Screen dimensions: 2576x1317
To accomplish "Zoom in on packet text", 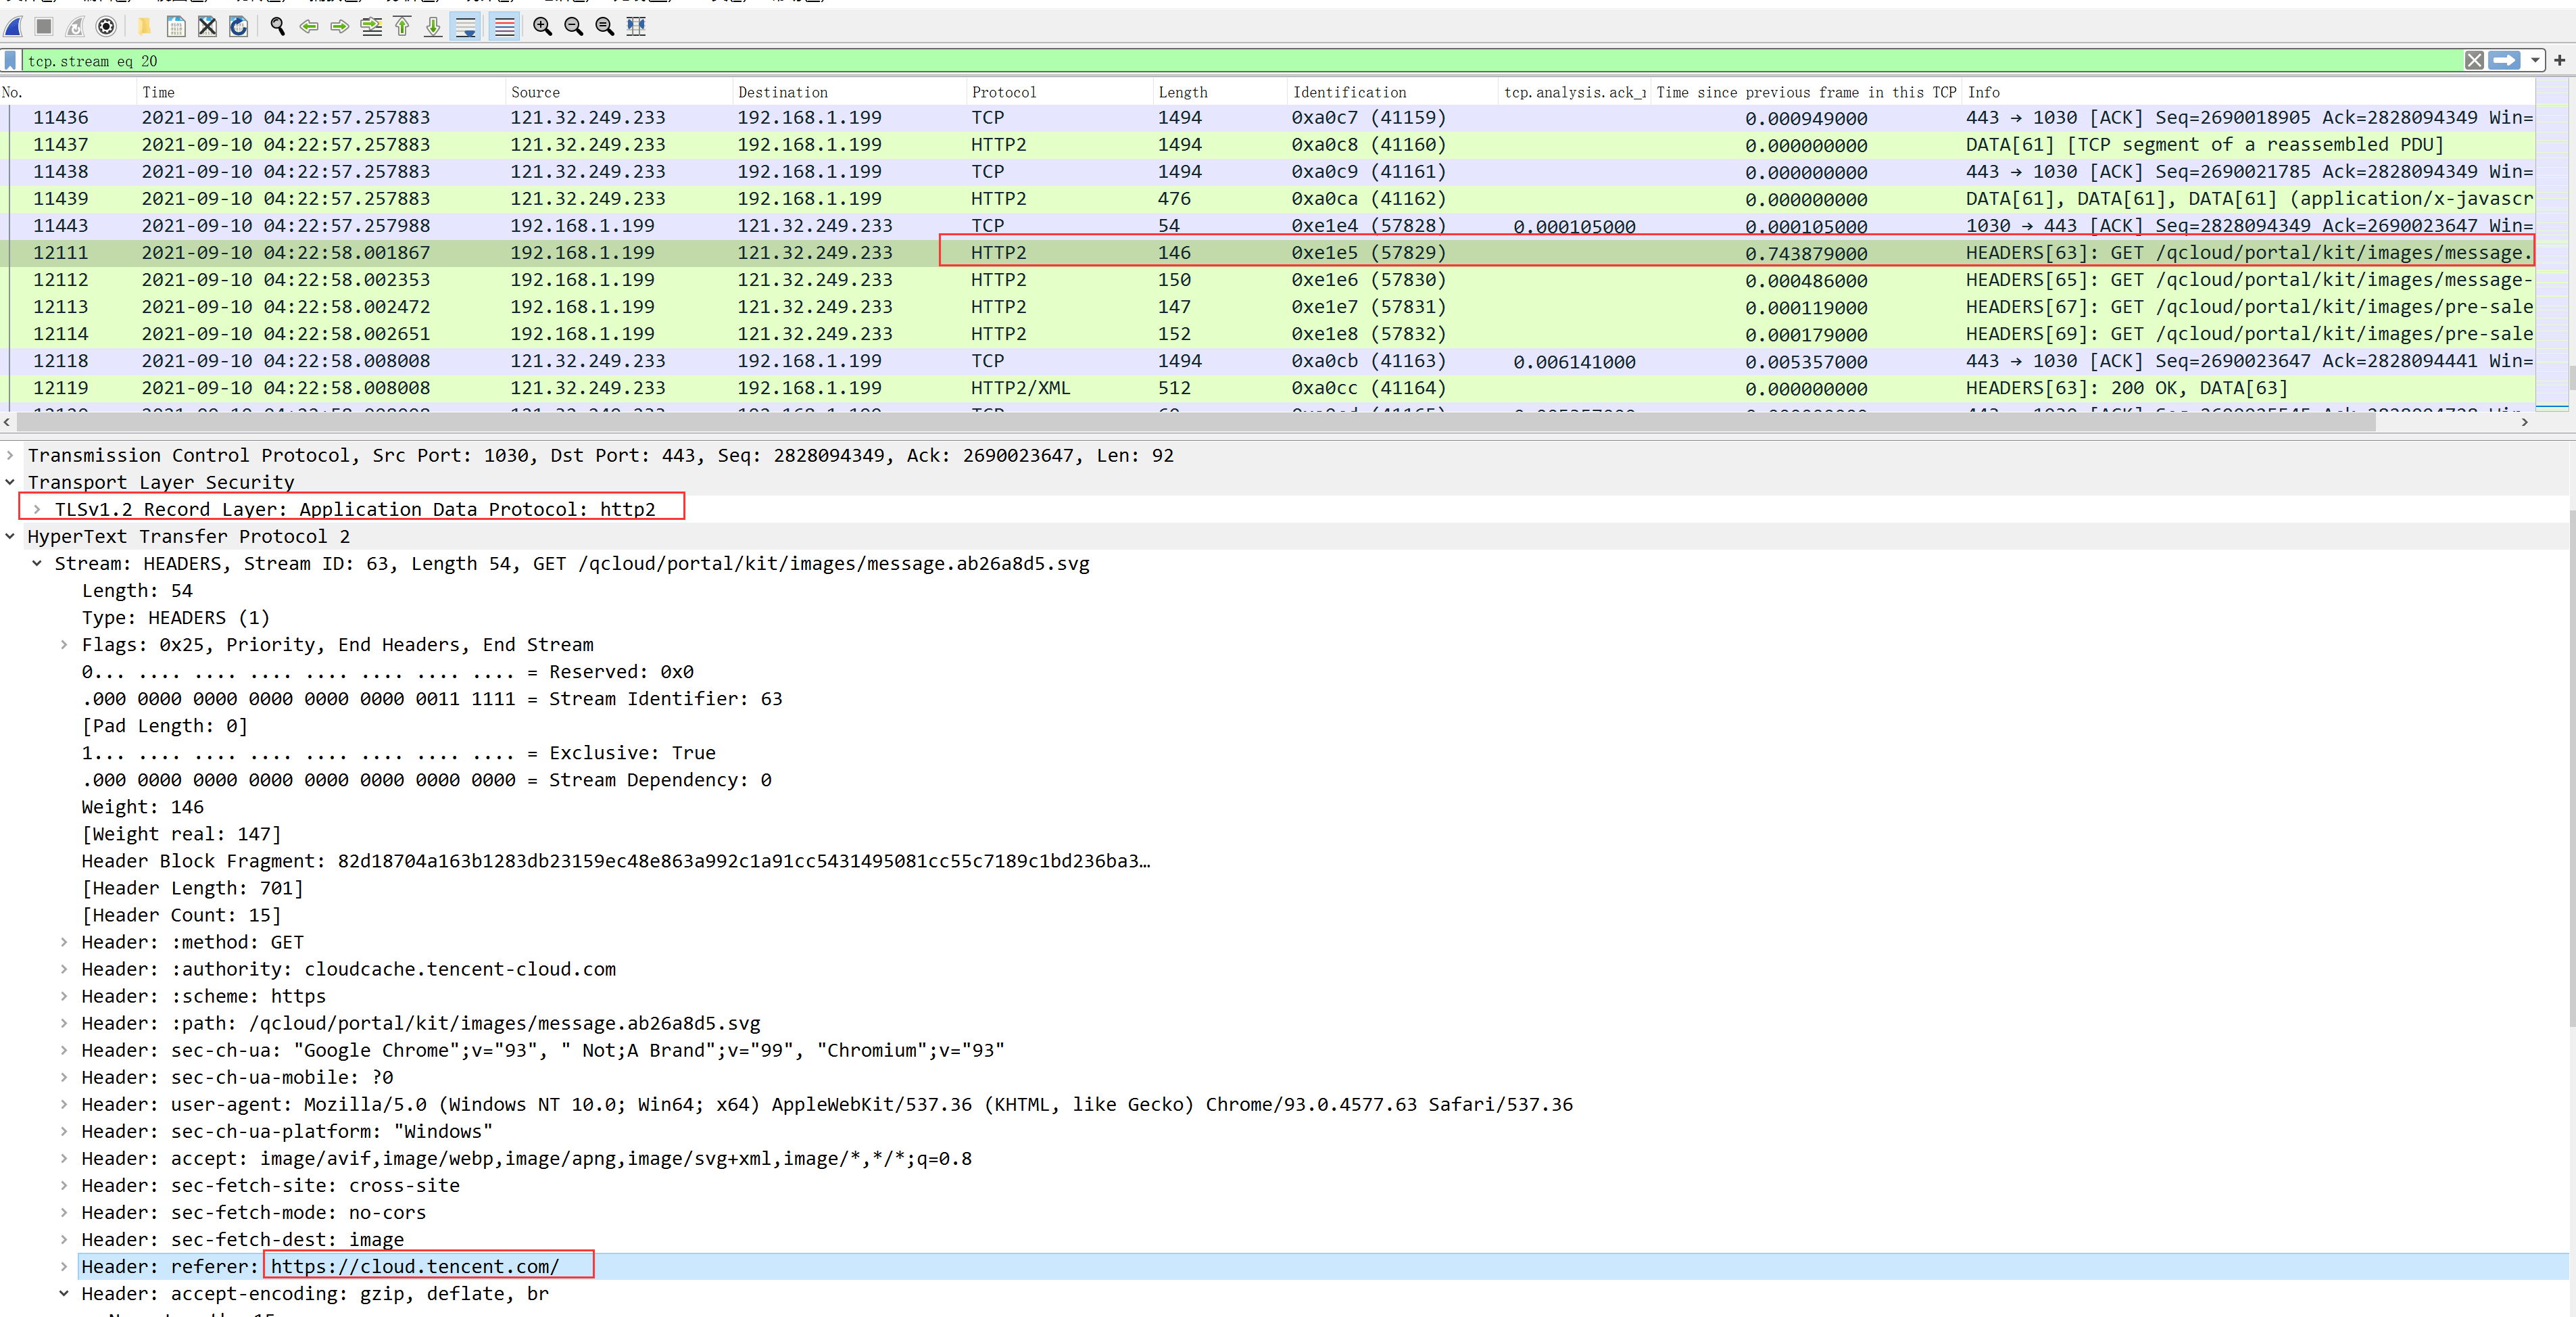I will pyautogui.click(x=542, y=27).
